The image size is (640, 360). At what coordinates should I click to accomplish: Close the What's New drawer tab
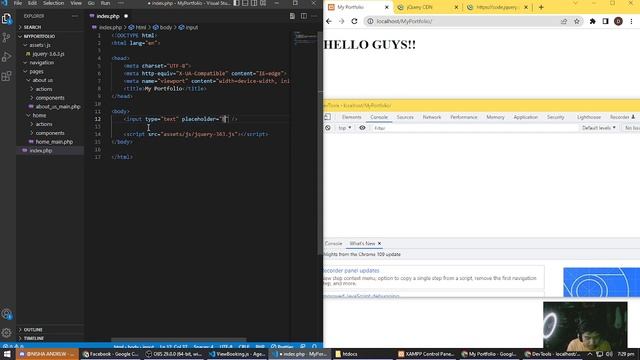pyautogui.click(x=379, y=243)
